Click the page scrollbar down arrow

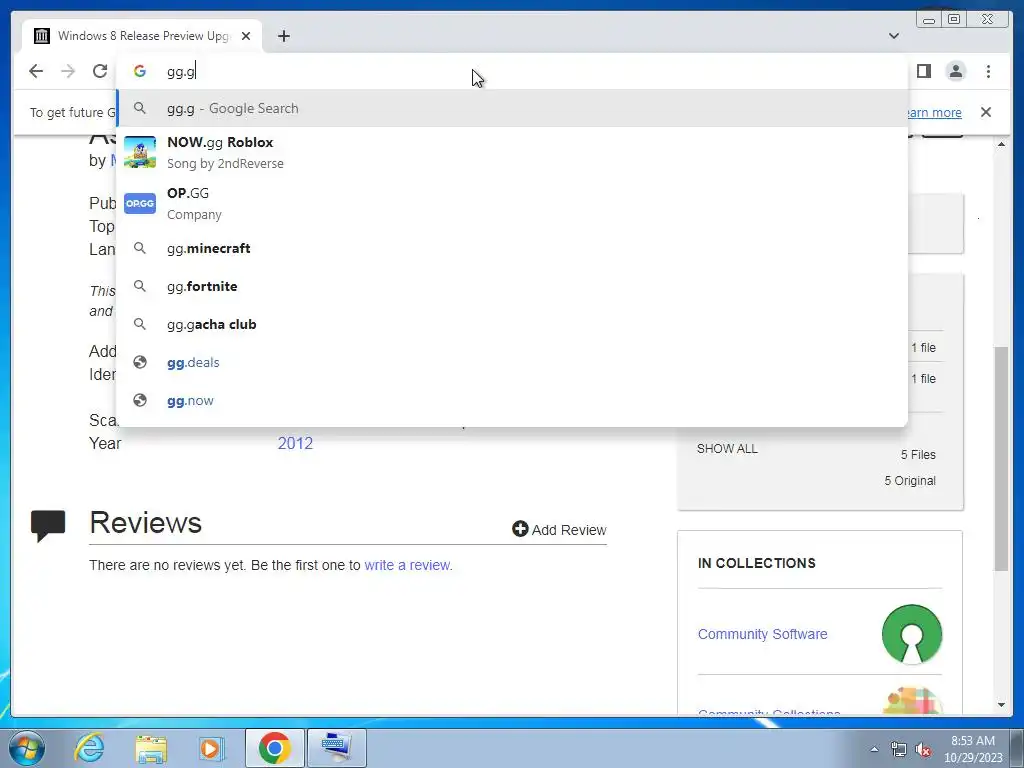click(x=1001, y=705)
